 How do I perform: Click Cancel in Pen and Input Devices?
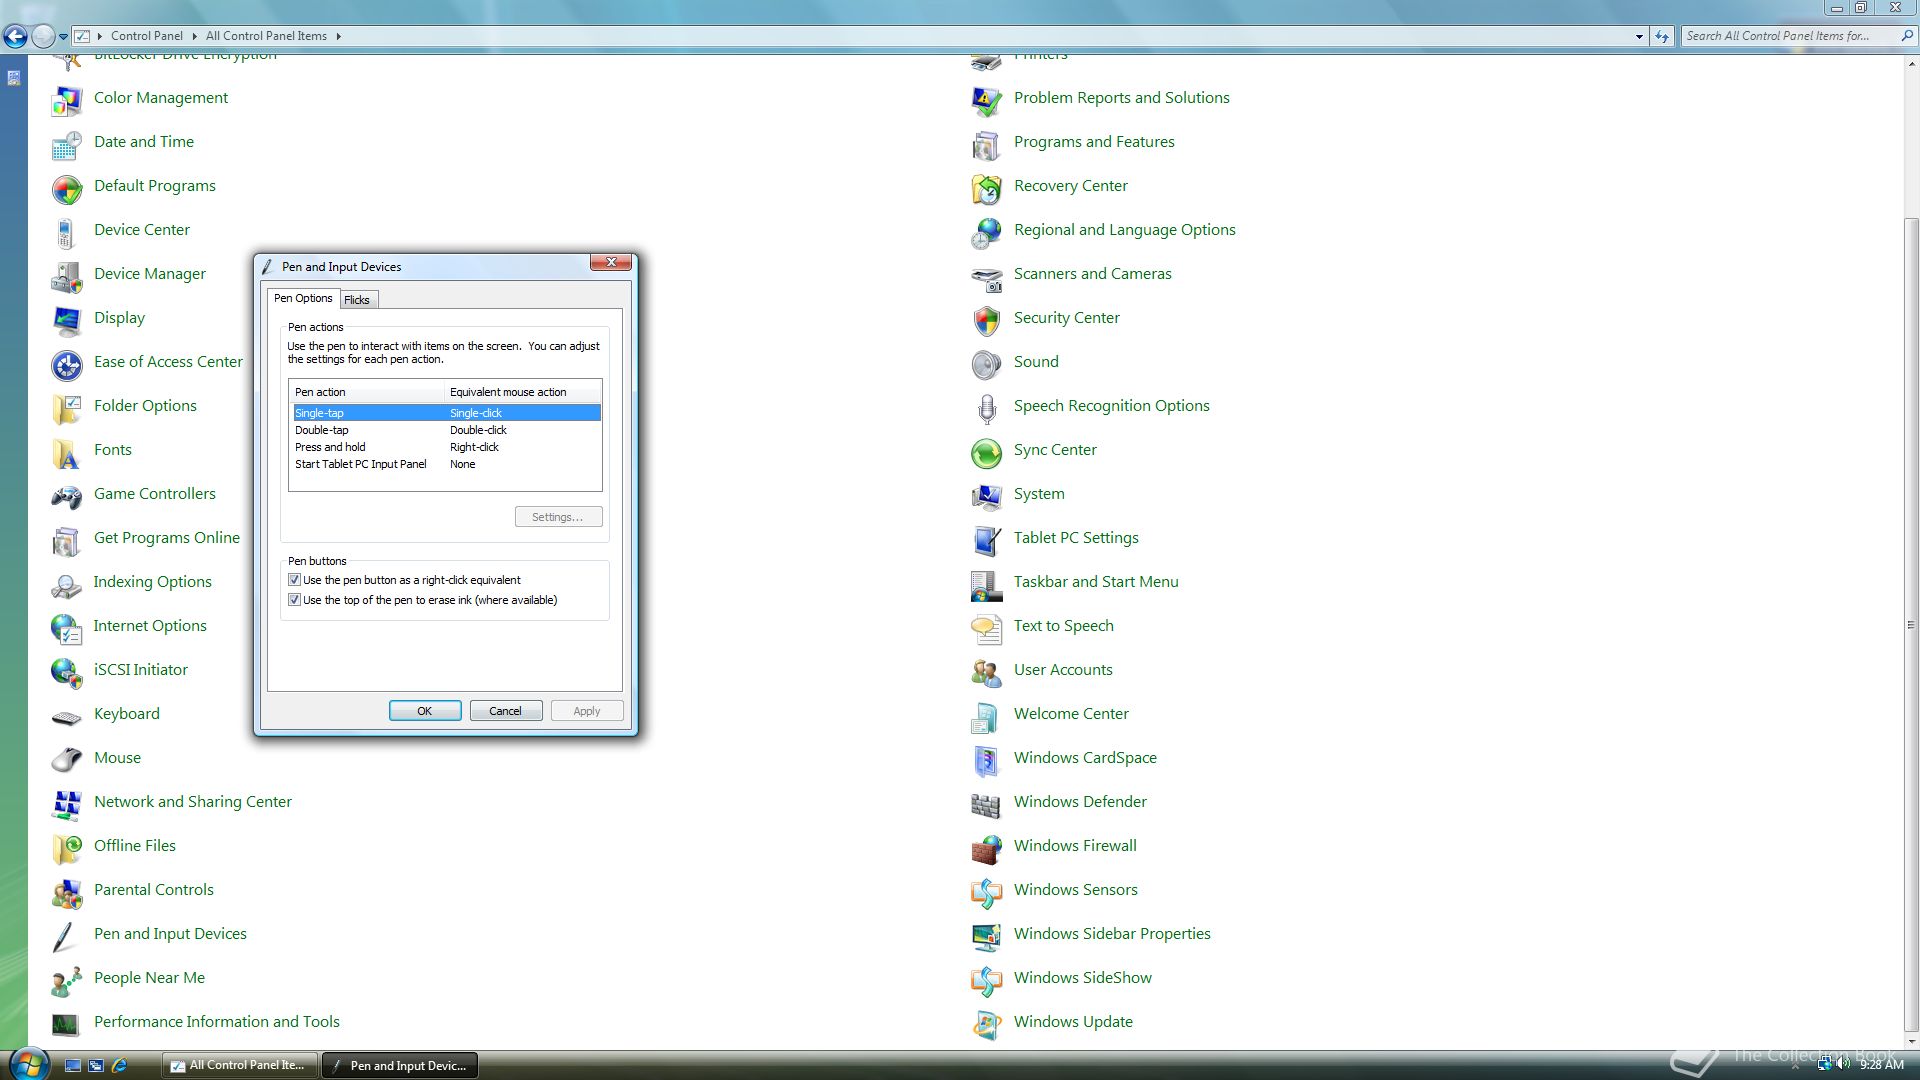click(506, 711)
